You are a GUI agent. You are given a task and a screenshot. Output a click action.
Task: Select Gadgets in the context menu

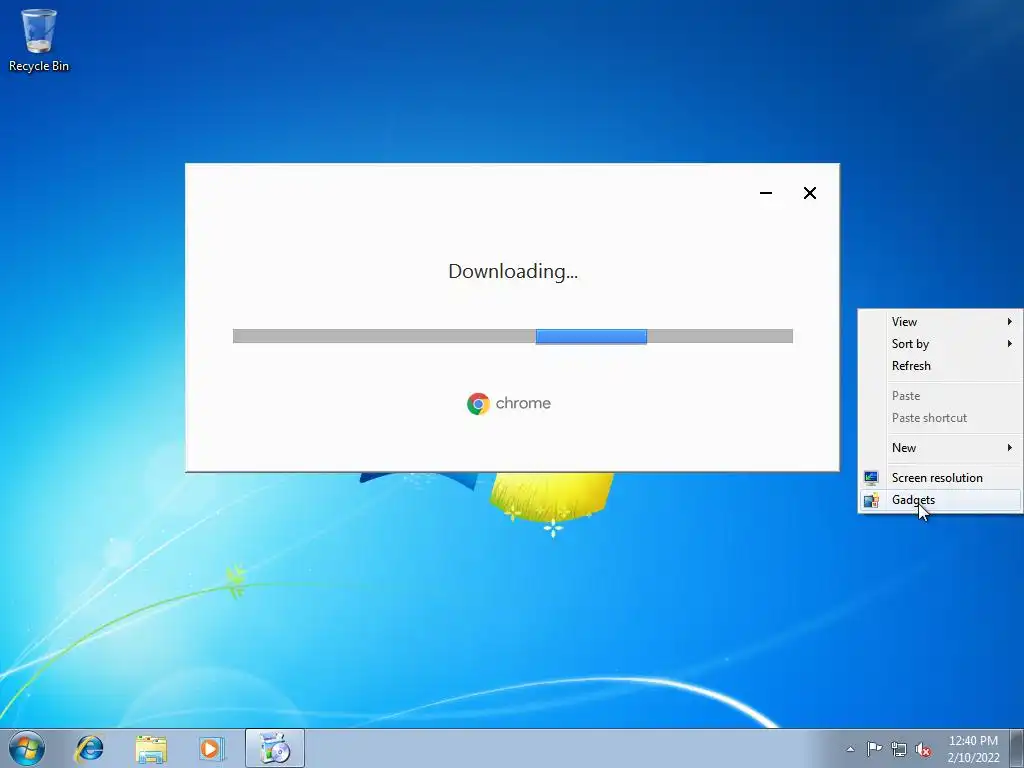[940, 500]
